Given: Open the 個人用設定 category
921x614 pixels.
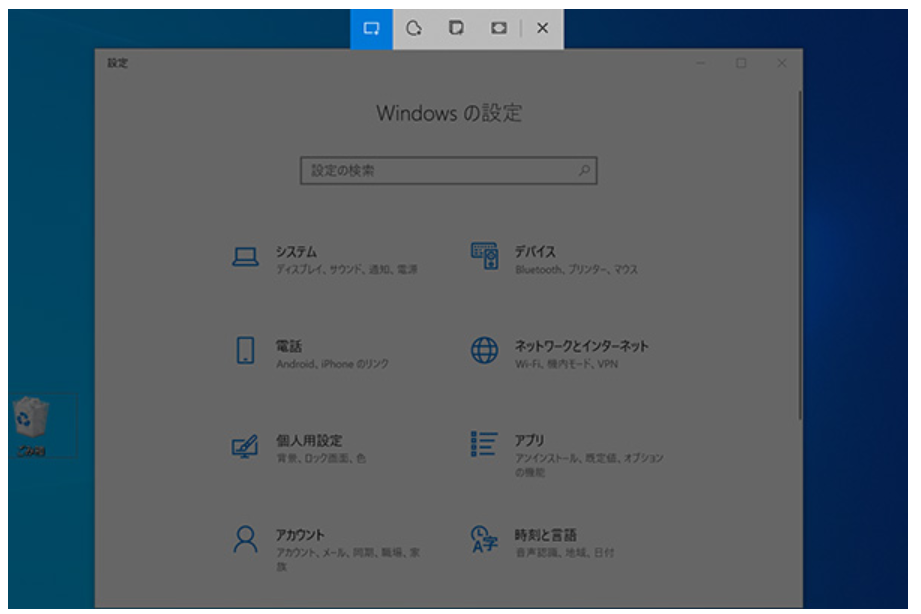Looking at the screenshot, I should 309,441.
